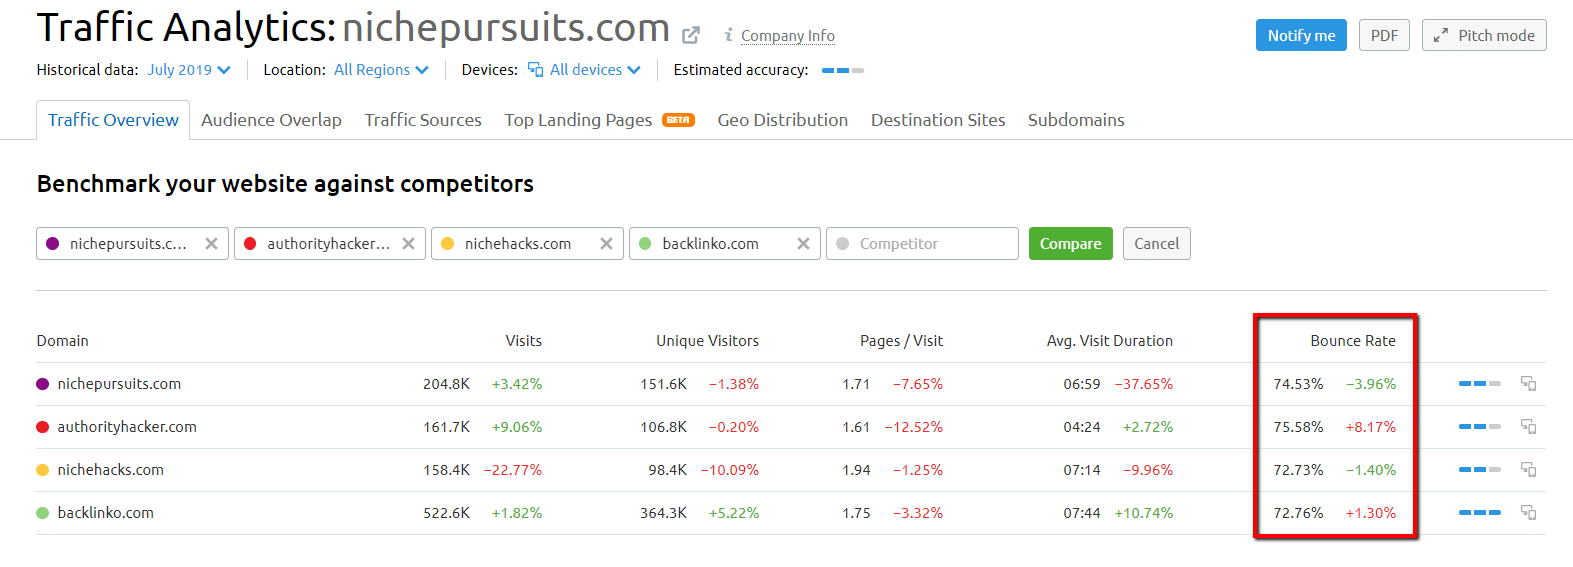Screen dimensions: 1573x567
Task: Click the empty Competitor input field
Action: click(x=922, y=243)
